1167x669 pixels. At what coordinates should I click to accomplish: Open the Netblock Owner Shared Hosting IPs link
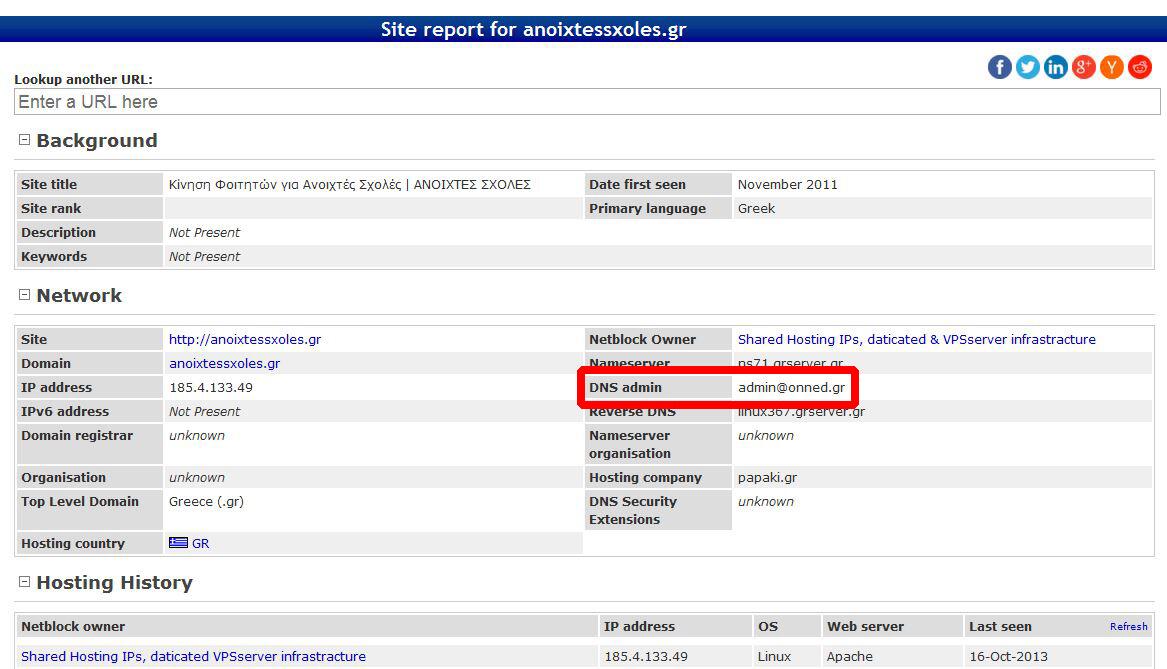[916, 339]
